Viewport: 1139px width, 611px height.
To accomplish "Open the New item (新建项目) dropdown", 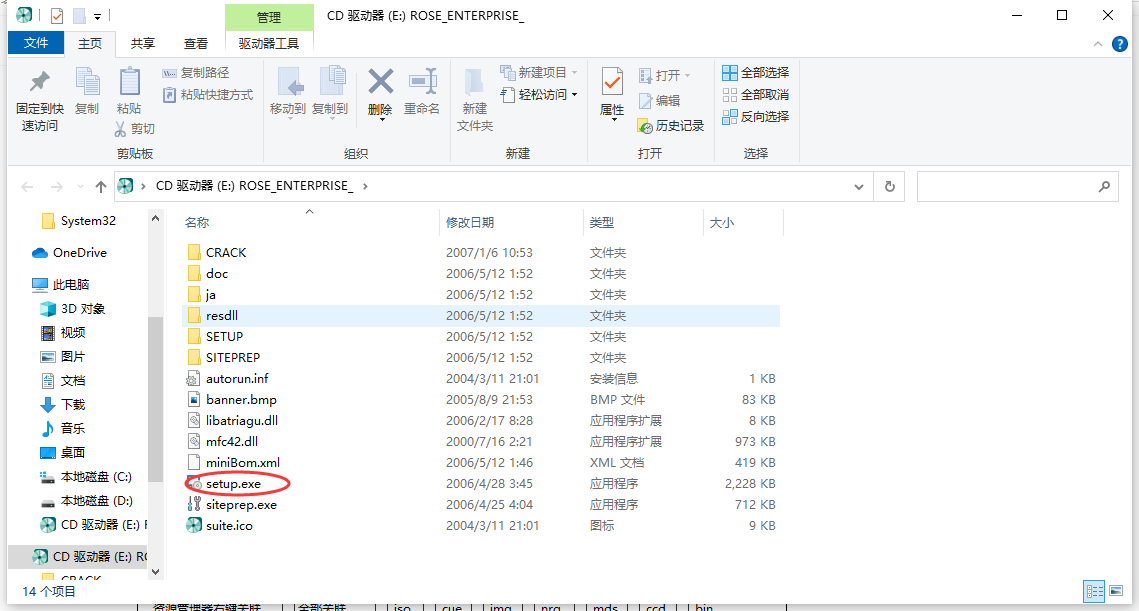I will [539, 73].
